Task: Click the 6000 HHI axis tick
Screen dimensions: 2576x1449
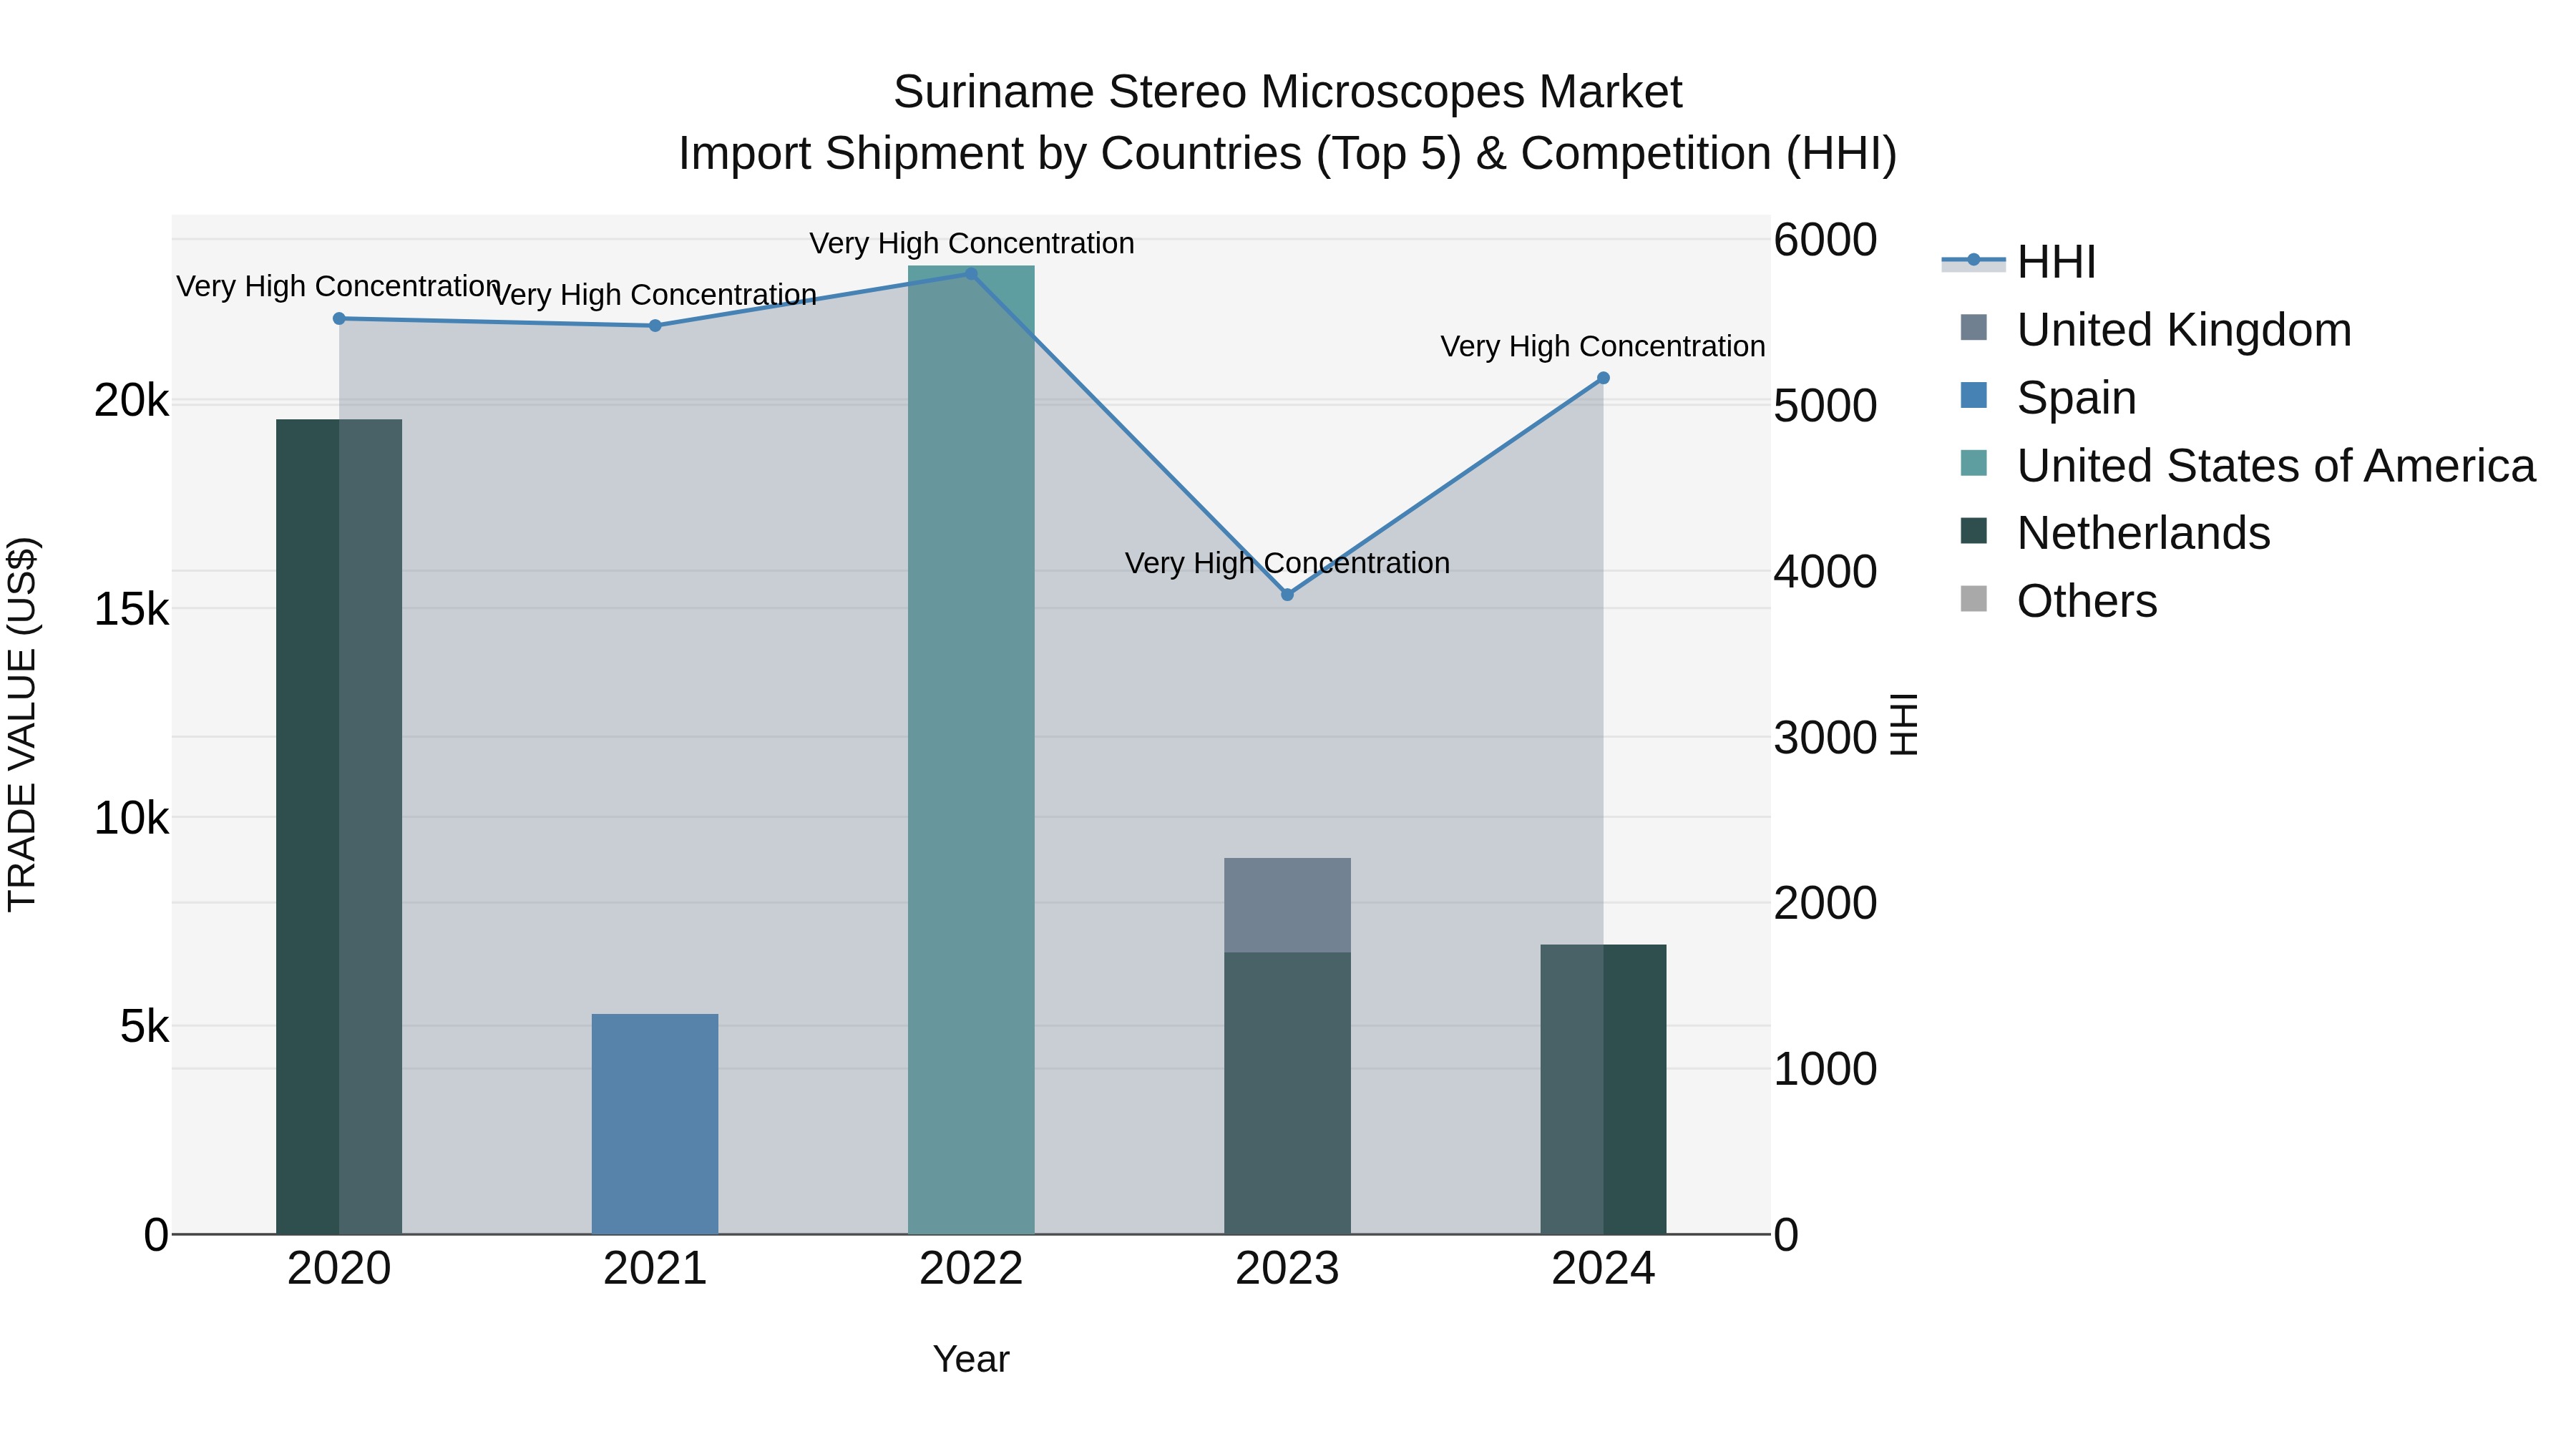Action: (x=1825, y=240)
